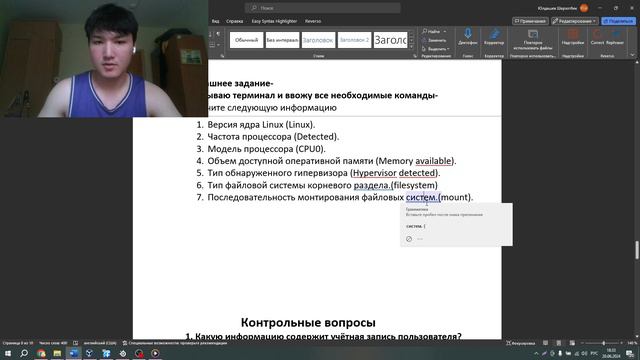Viewport: 640px width, 360px height.
Task: Open Windows taskbar search
Action: click(x=24, y=353)
